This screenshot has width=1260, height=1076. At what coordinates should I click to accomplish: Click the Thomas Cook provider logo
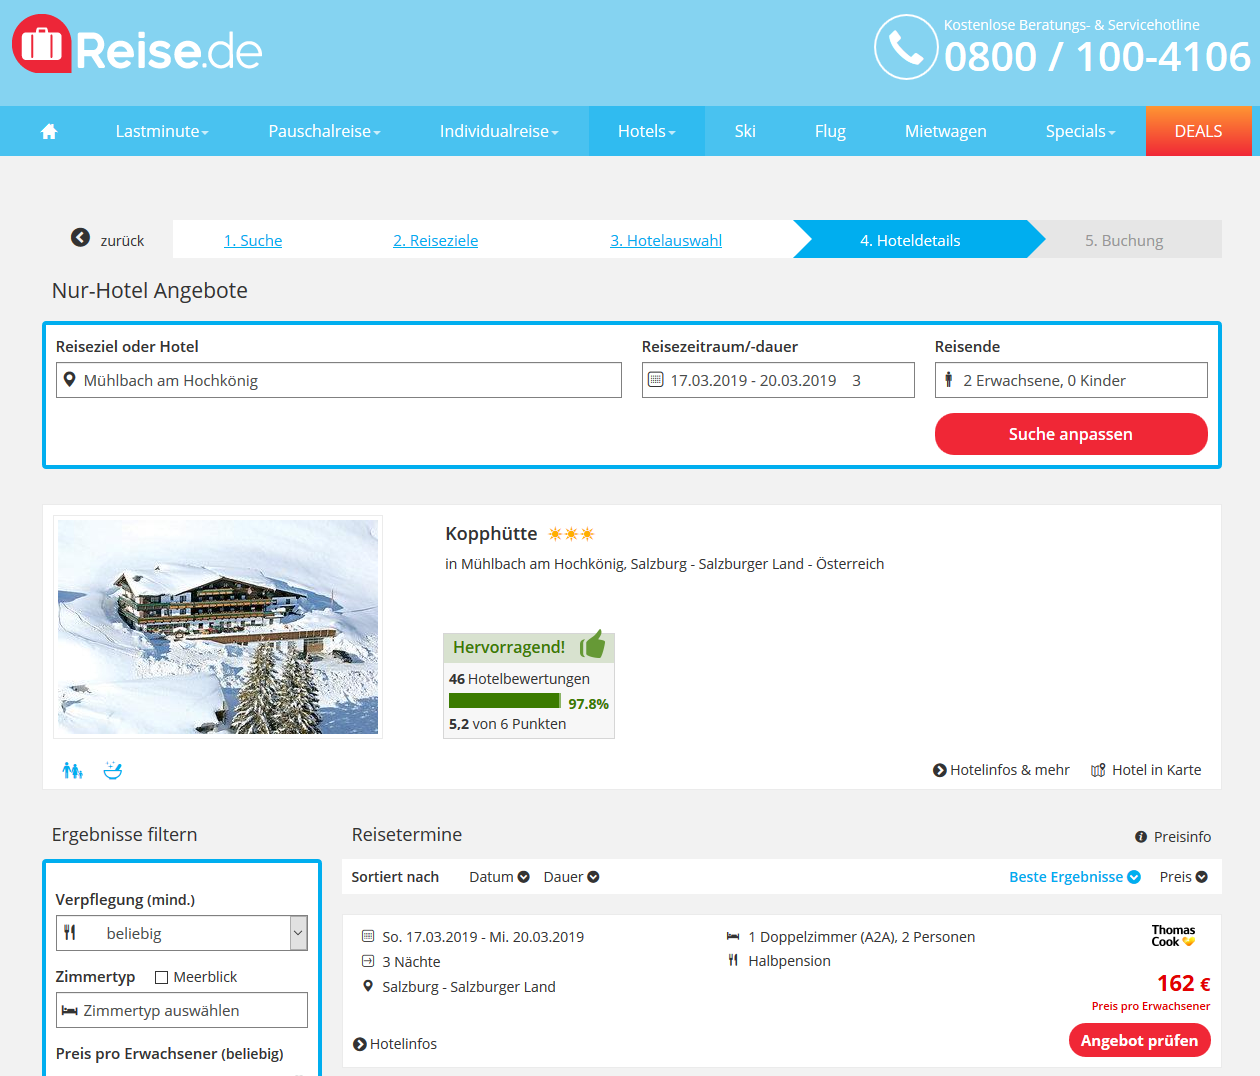(1173, 936)
